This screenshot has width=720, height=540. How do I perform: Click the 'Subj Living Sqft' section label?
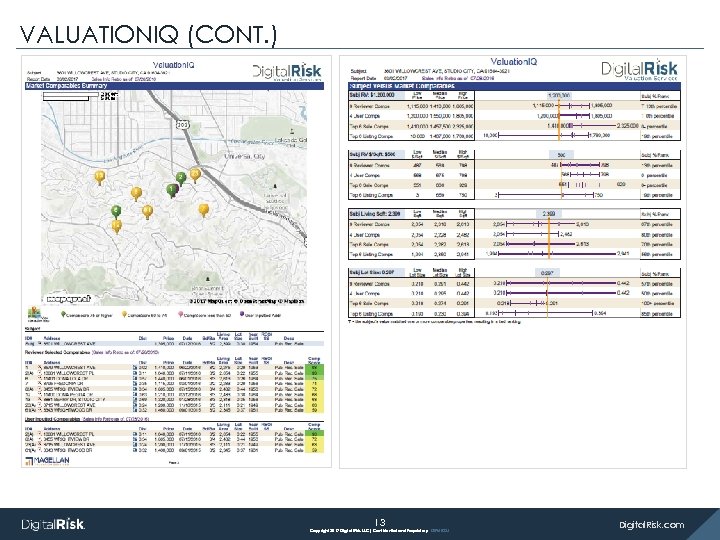coord(375,214)
